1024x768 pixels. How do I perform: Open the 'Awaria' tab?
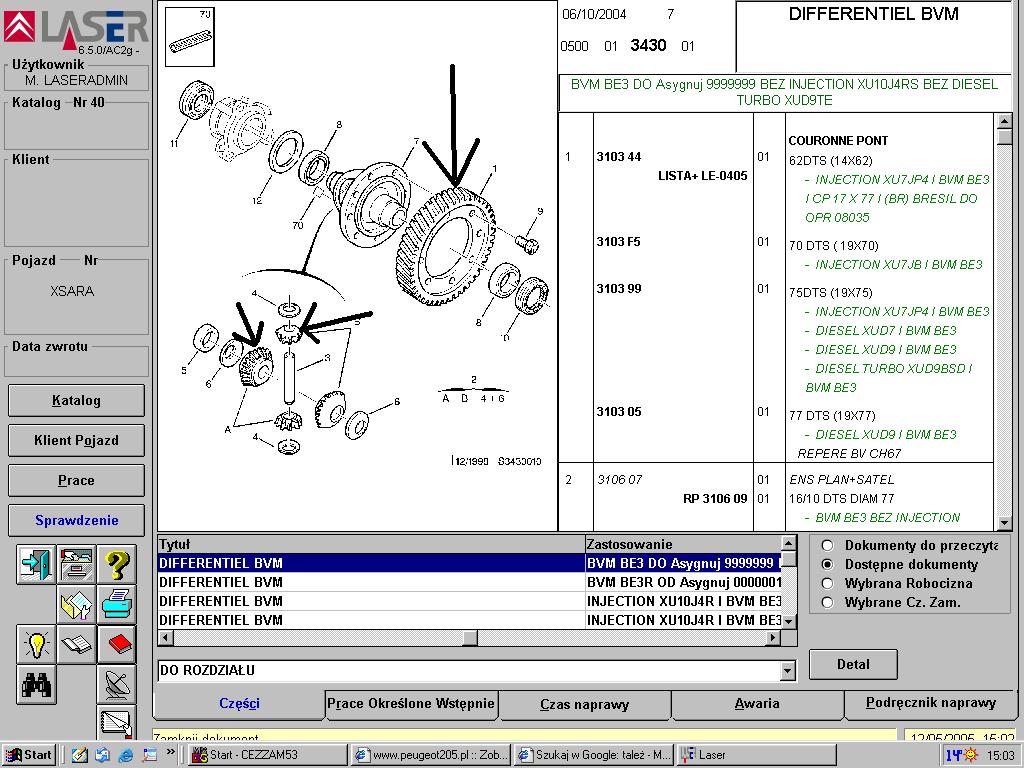(x=756, y=704)
